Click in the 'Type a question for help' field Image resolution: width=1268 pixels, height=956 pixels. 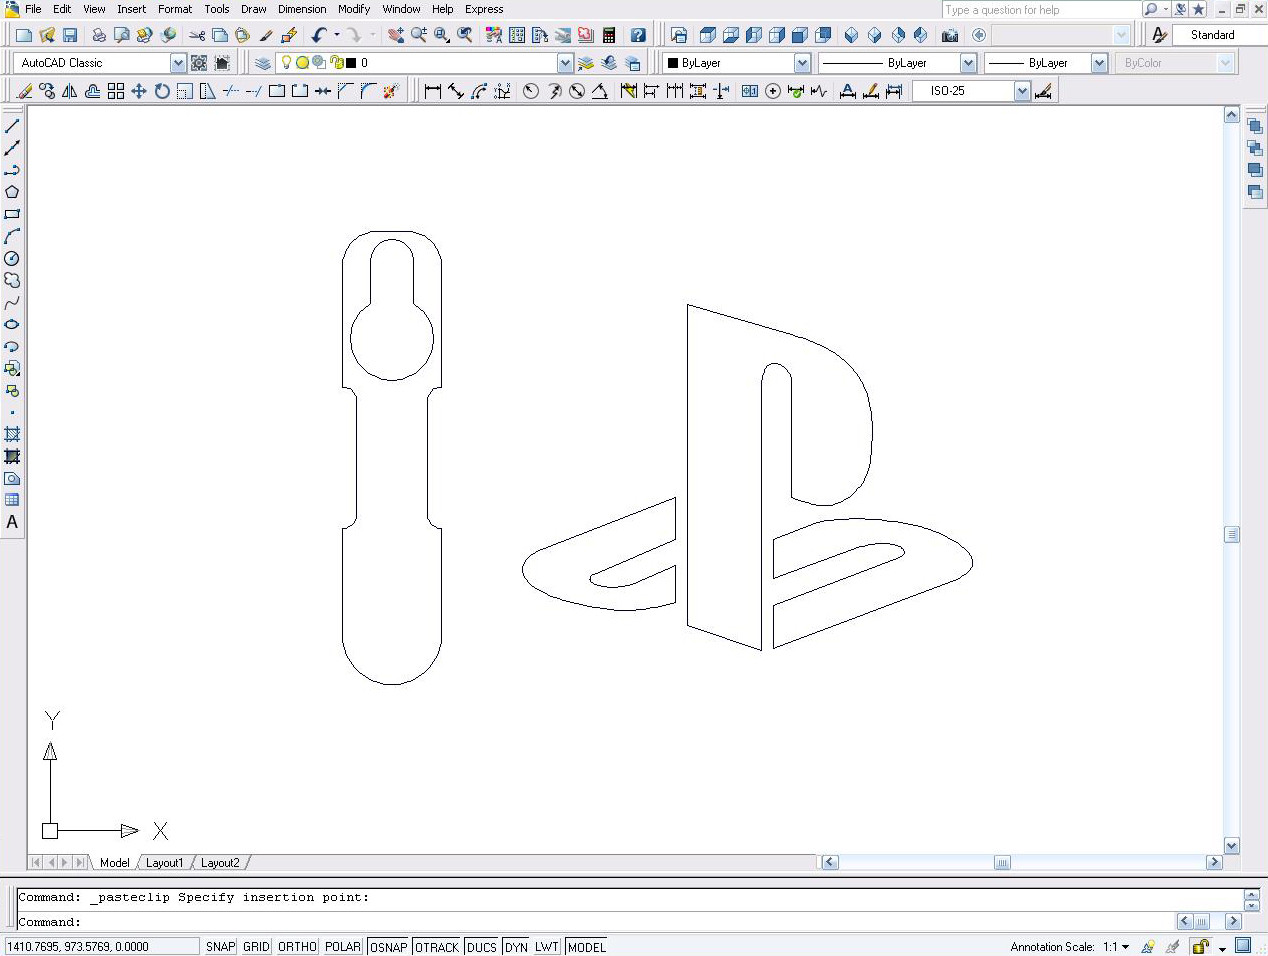(x=1041, y=10)
